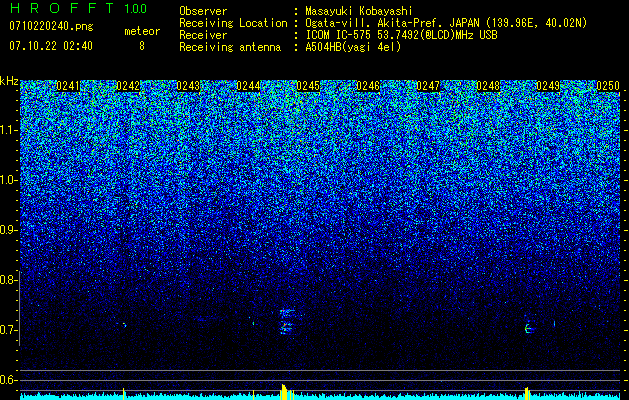Click the 0241 time marker

pyautogui.click(x=68, y=86)
